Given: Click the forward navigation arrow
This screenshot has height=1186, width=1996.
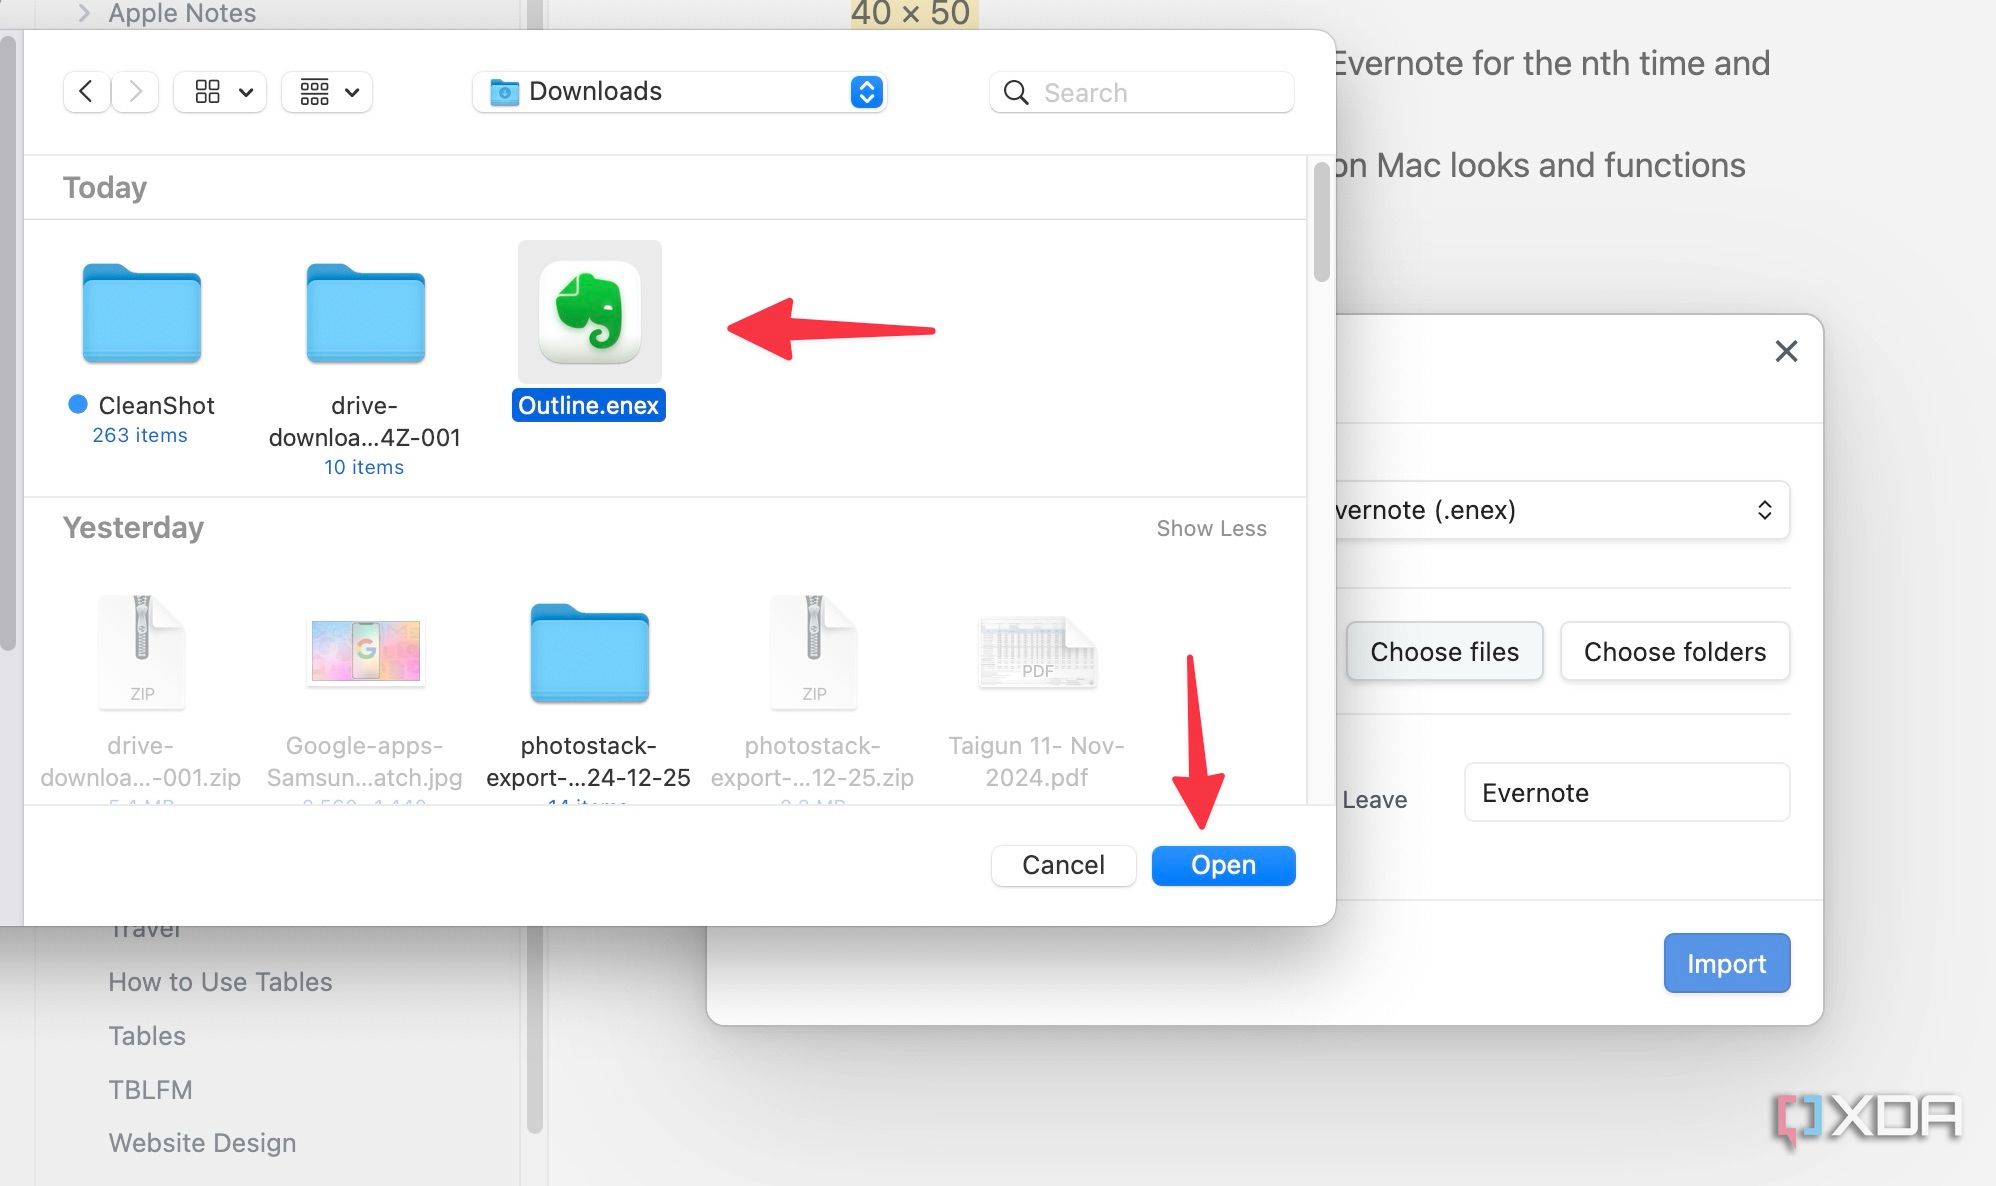Looking at the screenshot, I should click(135, 92).
